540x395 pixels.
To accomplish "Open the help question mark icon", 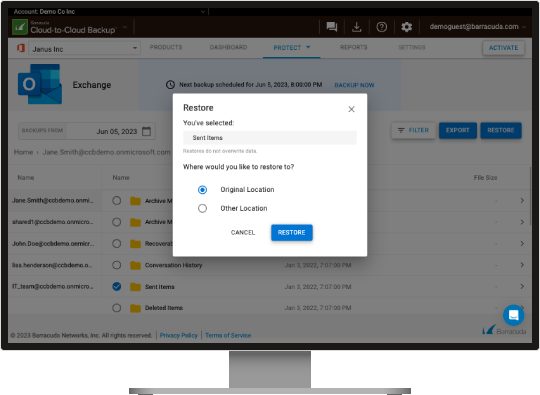I will pyautogui.click(x=382, y=27).
